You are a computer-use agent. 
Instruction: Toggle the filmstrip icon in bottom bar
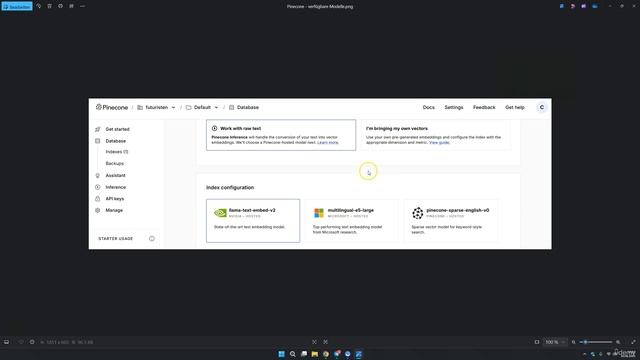7,342
